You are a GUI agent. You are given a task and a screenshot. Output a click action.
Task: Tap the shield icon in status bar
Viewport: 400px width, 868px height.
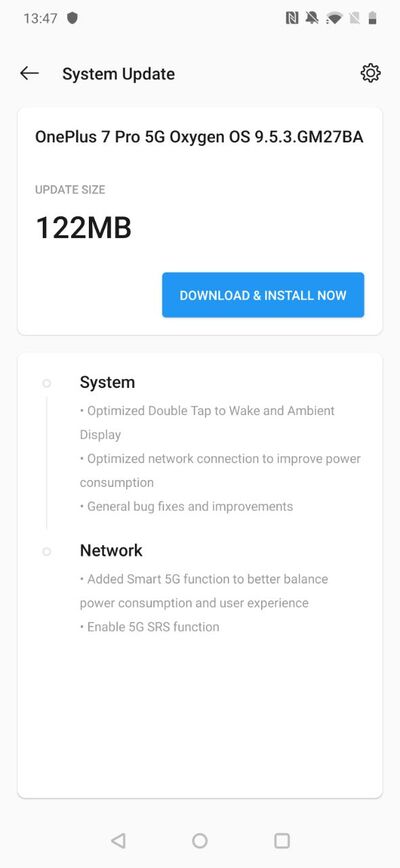tap(72, 18)
